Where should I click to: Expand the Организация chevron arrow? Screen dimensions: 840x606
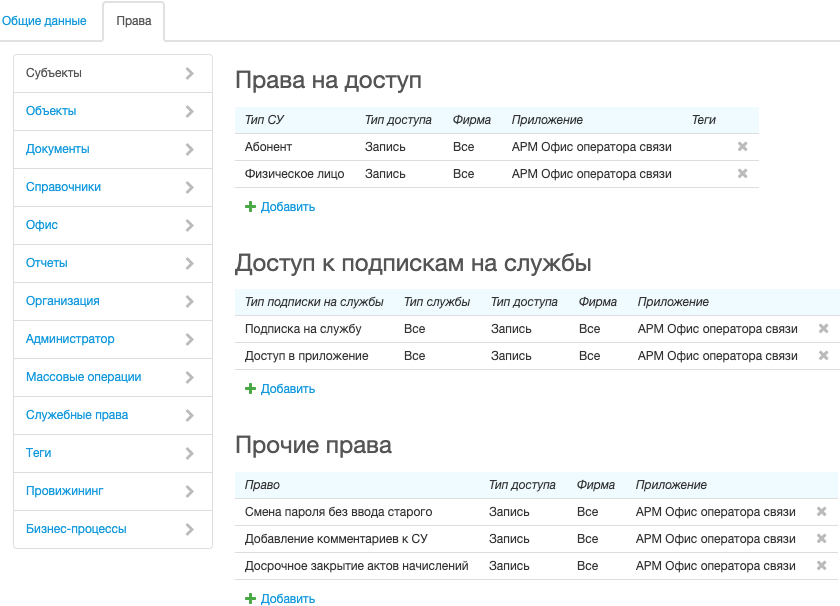tap(190, 302)
